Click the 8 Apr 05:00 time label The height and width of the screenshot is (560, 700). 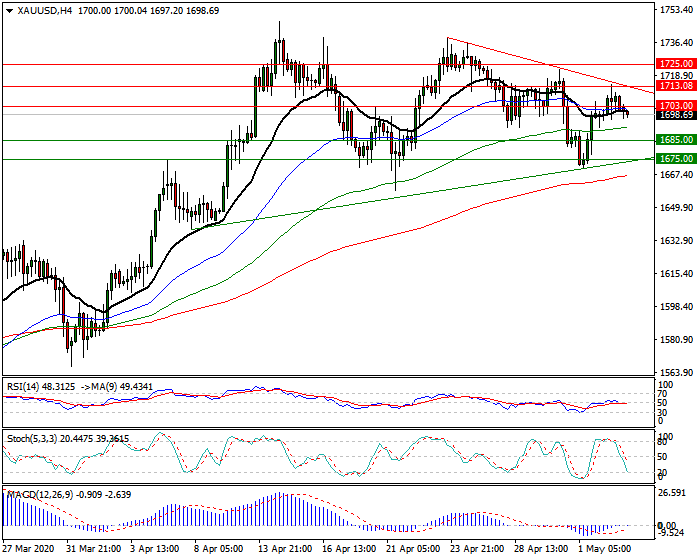[219, 548]
